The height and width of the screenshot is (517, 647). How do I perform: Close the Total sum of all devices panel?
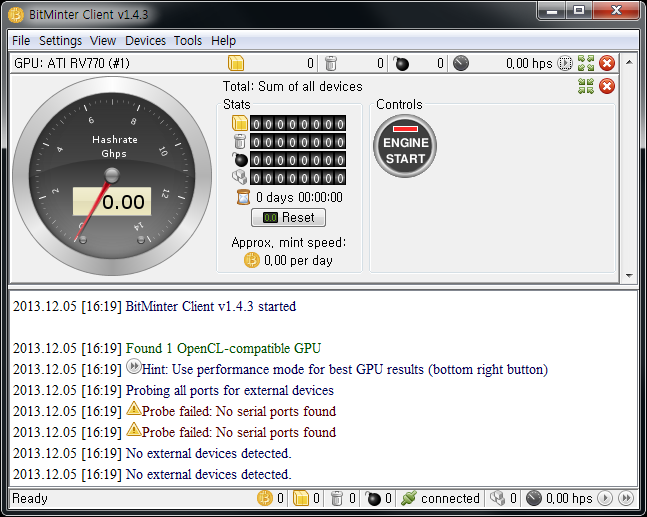[x=607, y=86]
